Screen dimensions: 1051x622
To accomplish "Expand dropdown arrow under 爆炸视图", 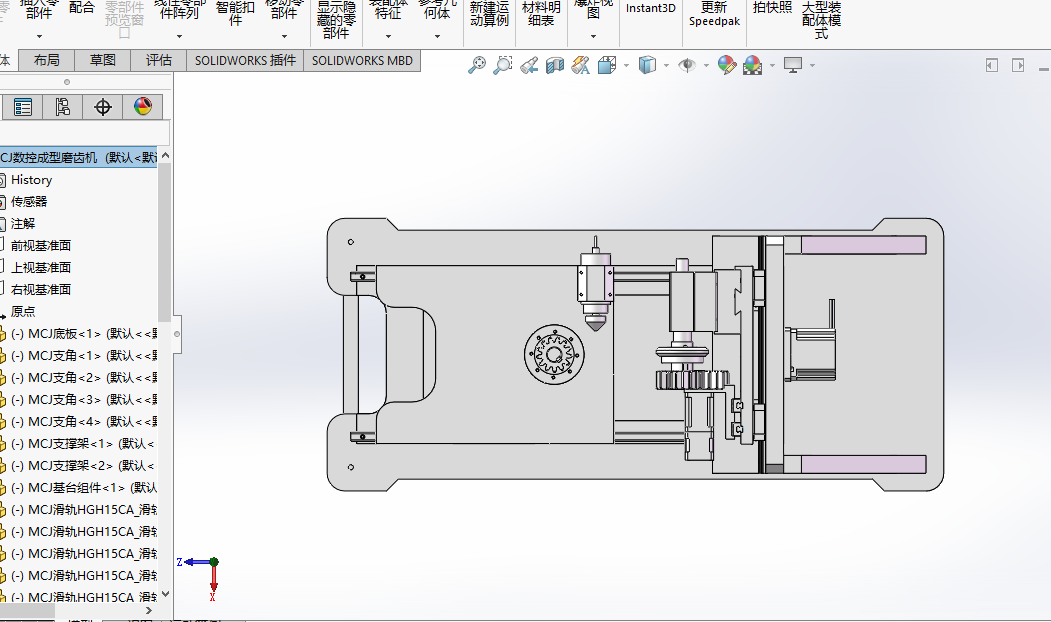I will (593, 36).
